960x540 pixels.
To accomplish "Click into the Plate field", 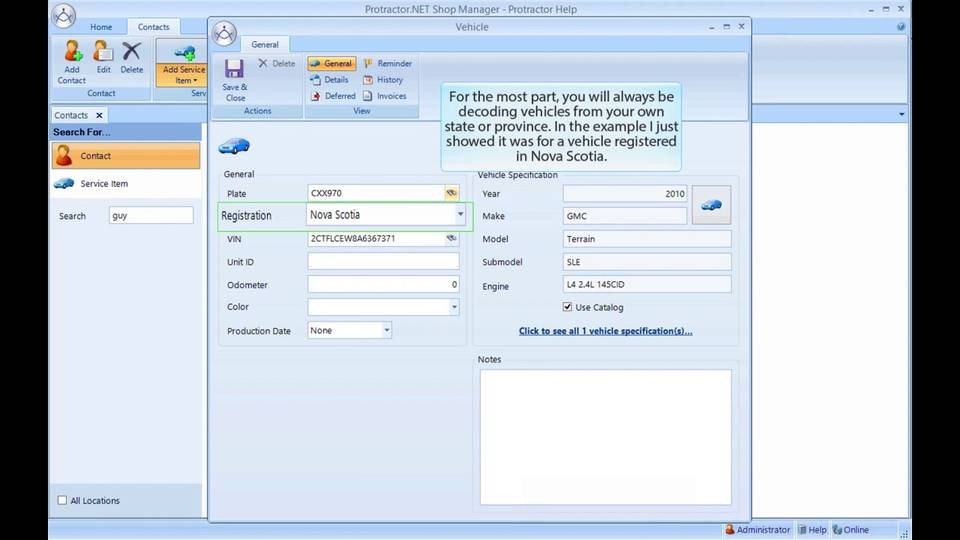I will pyautogui.click(x=376, y=193).
